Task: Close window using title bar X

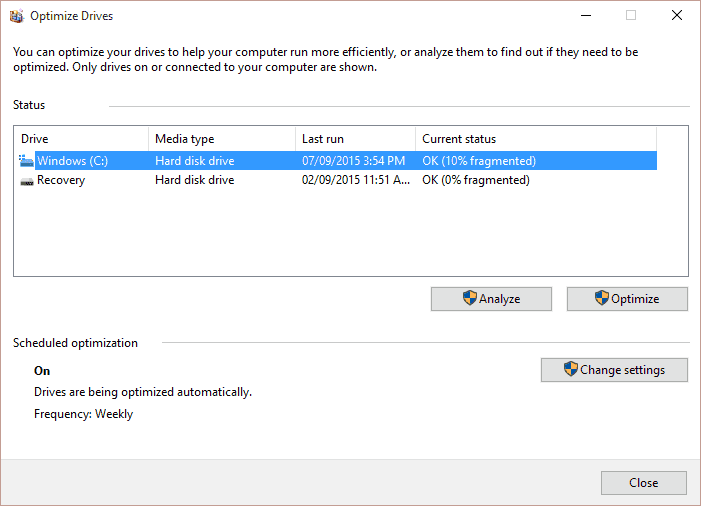Action: pos(677,16)
